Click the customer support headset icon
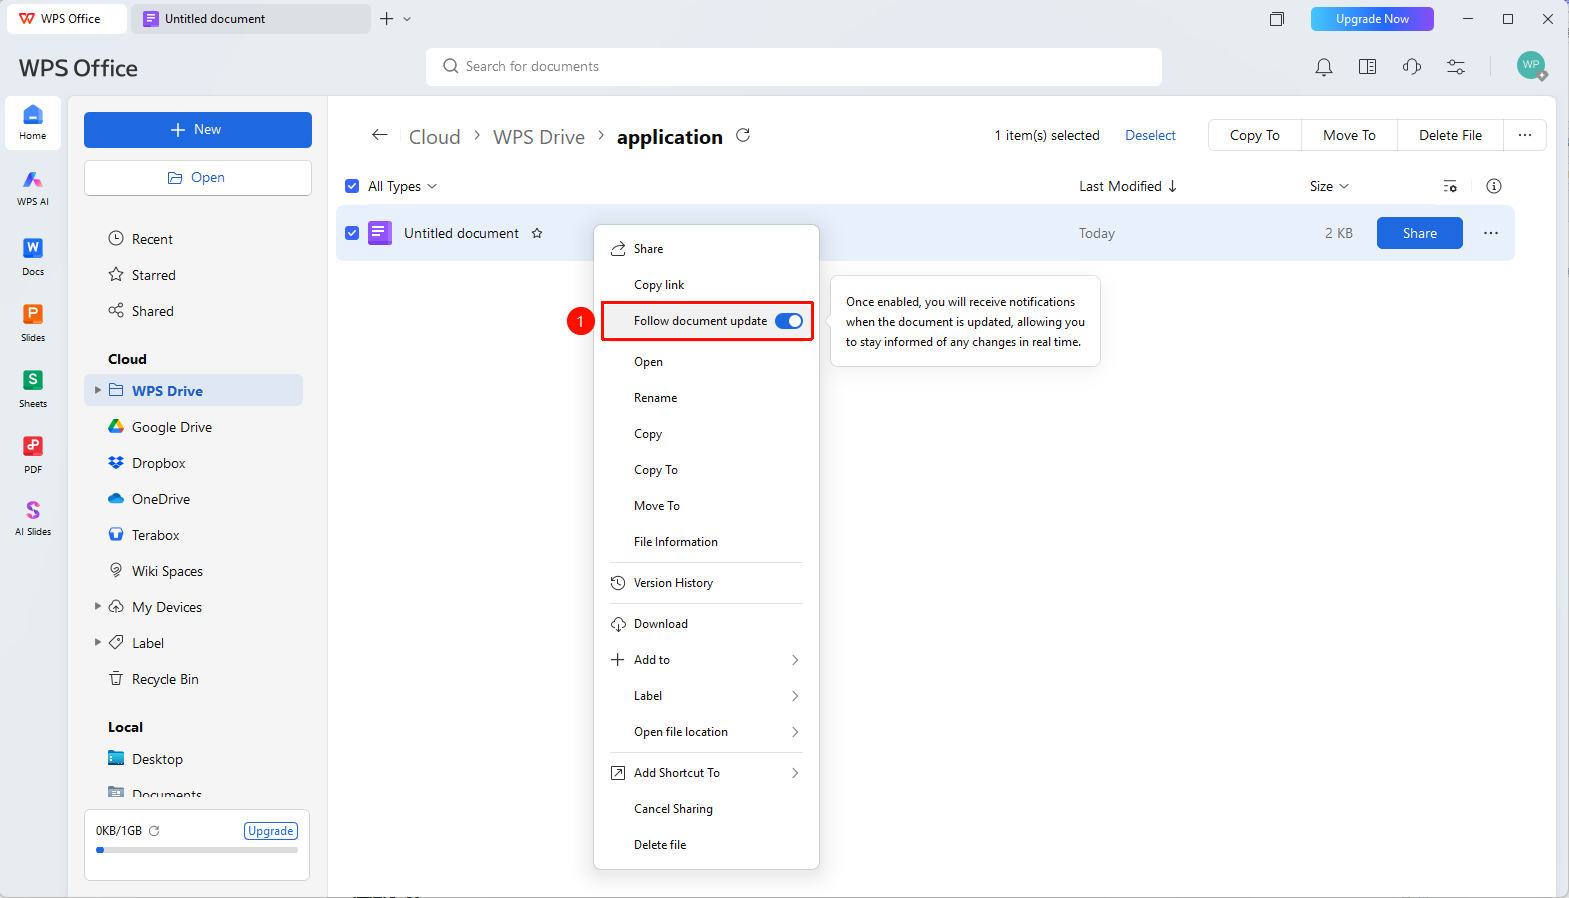This screenshot has width=1569, height=898. pos(1412,67)
